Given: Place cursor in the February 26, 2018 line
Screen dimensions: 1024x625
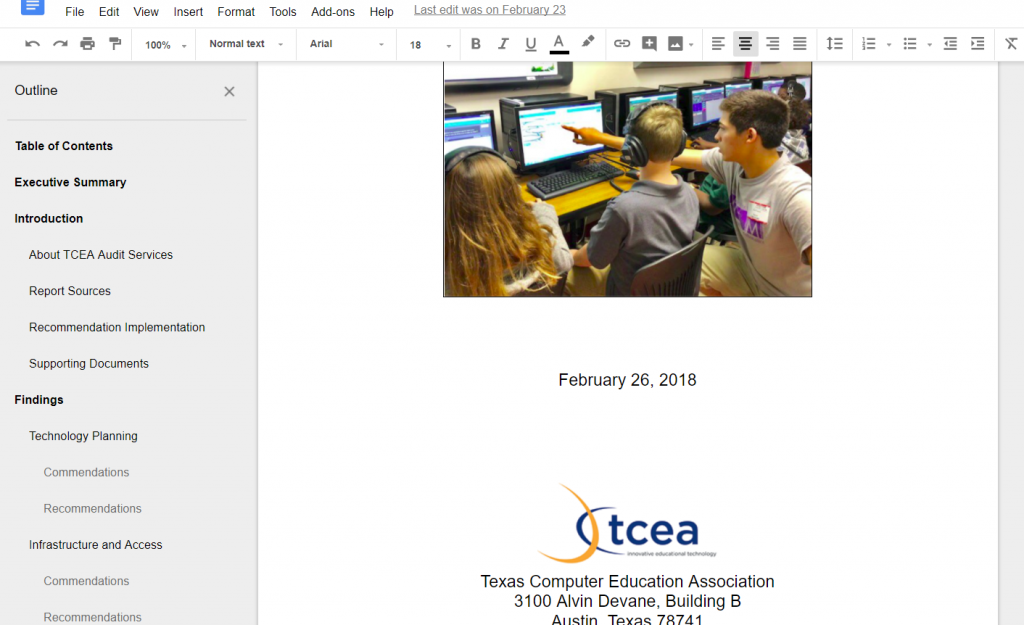Looking at the screenshot, I should [627, 380].
